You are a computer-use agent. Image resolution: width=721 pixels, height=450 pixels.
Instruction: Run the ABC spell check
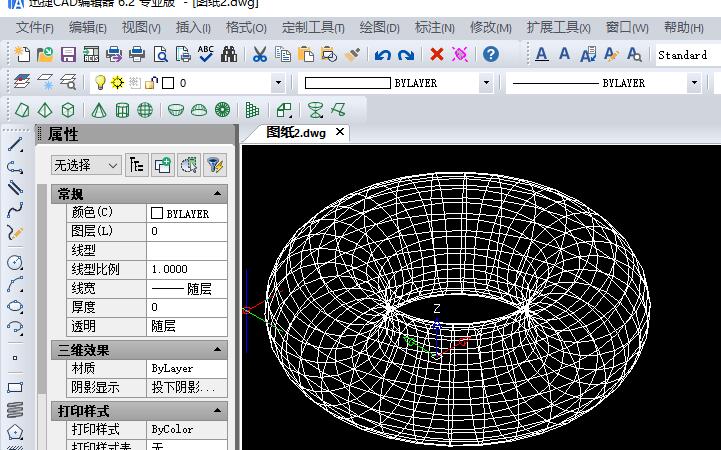[206, 54]
